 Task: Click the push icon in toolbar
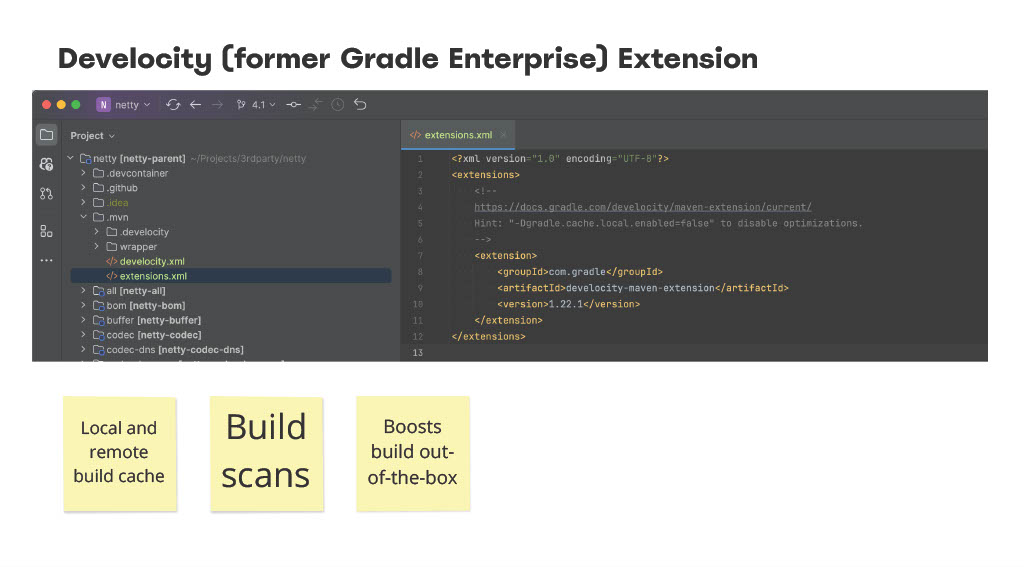pos(315,105)
